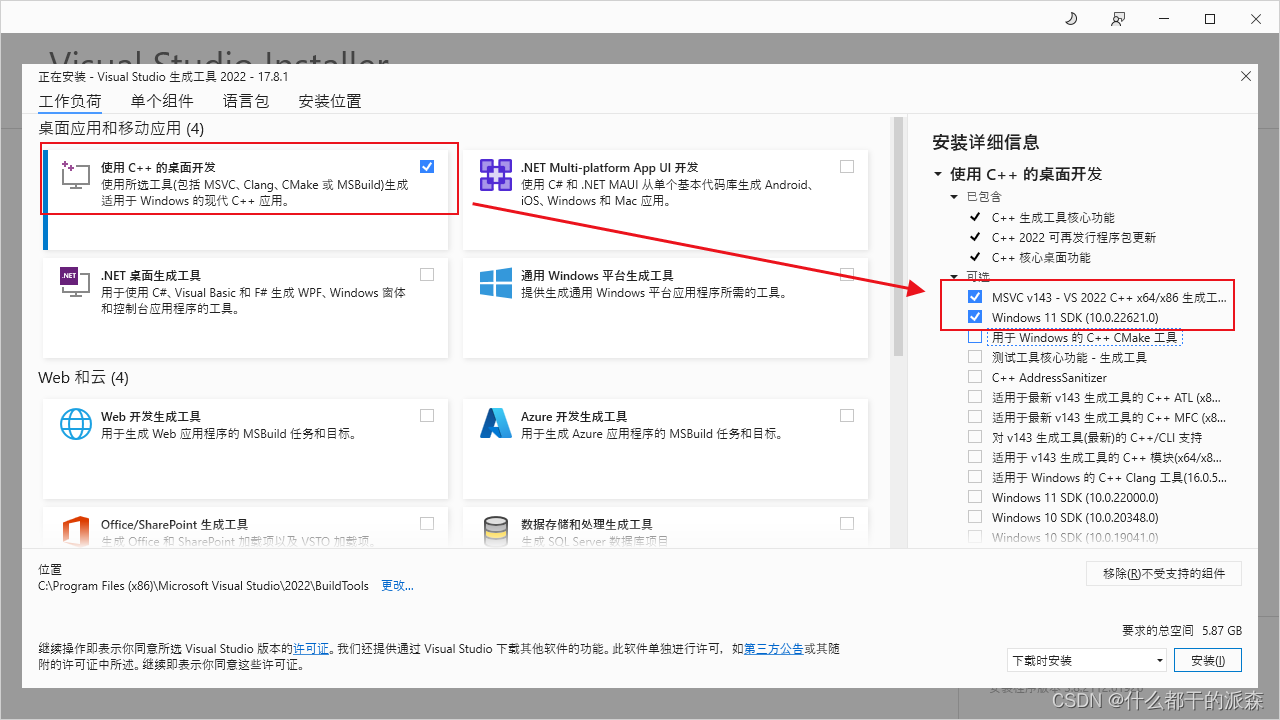Click the Azure 开发生成工具 icon
This screenshot has width=1280, height=720.
coord(496,424)
